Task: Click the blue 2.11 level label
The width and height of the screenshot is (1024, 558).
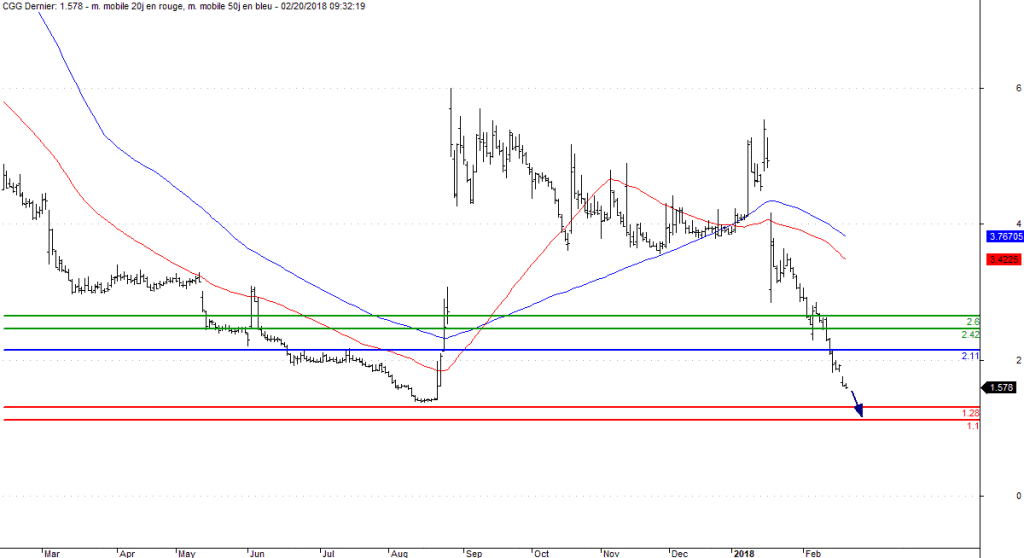Action: tap(970, 356)
